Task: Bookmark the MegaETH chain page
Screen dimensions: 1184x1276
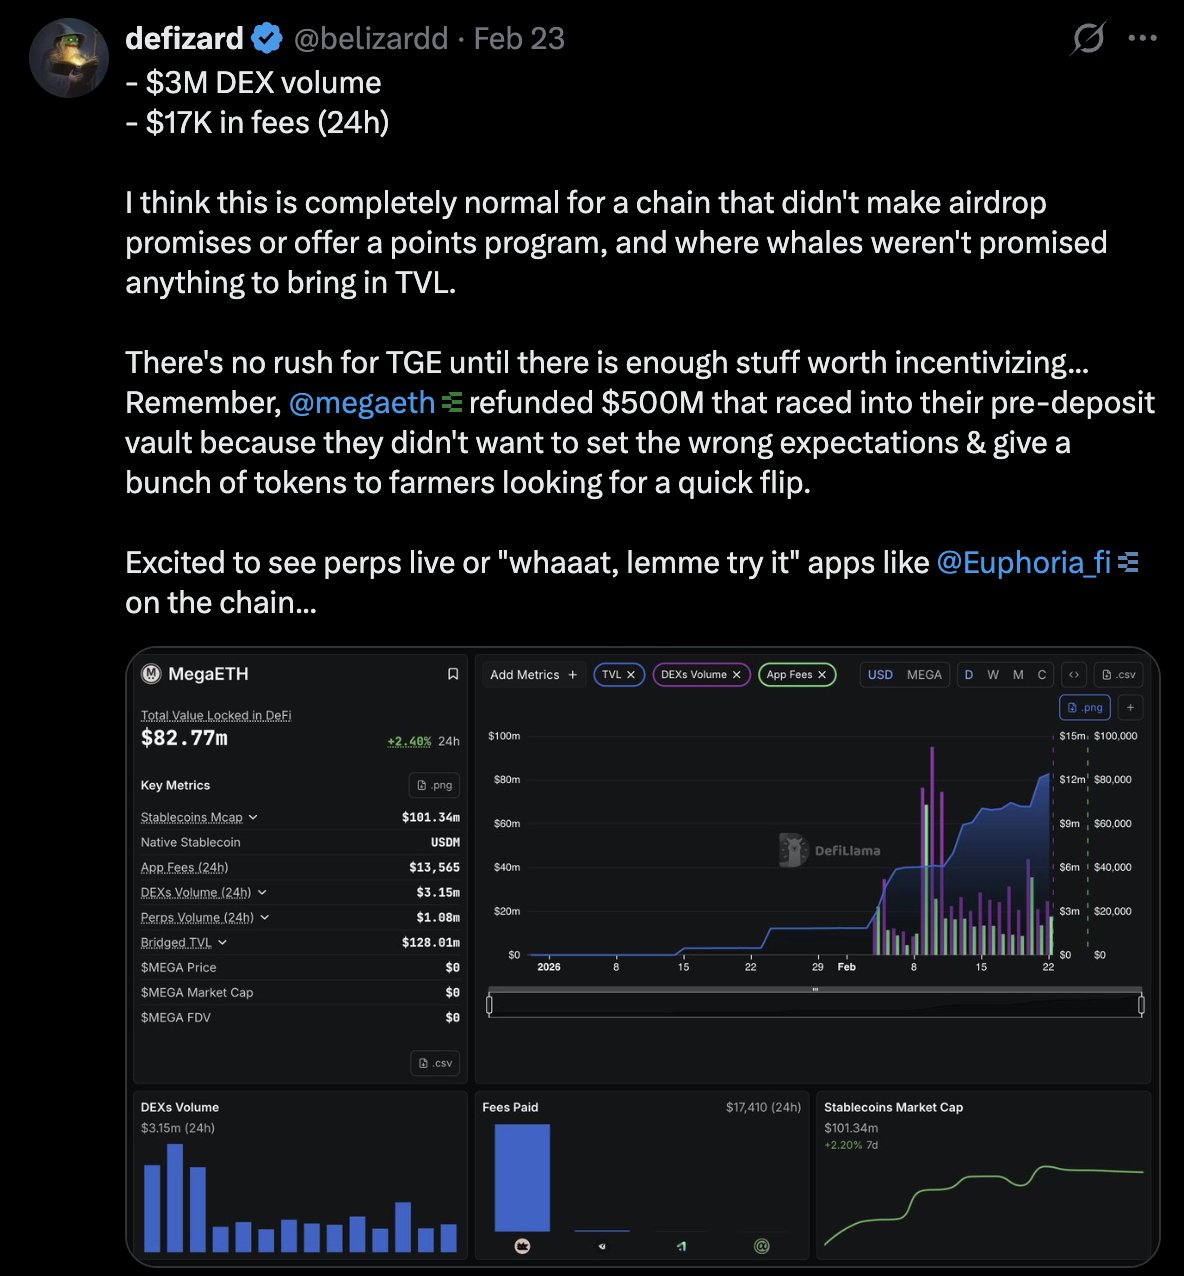Action: pos(452,674)
